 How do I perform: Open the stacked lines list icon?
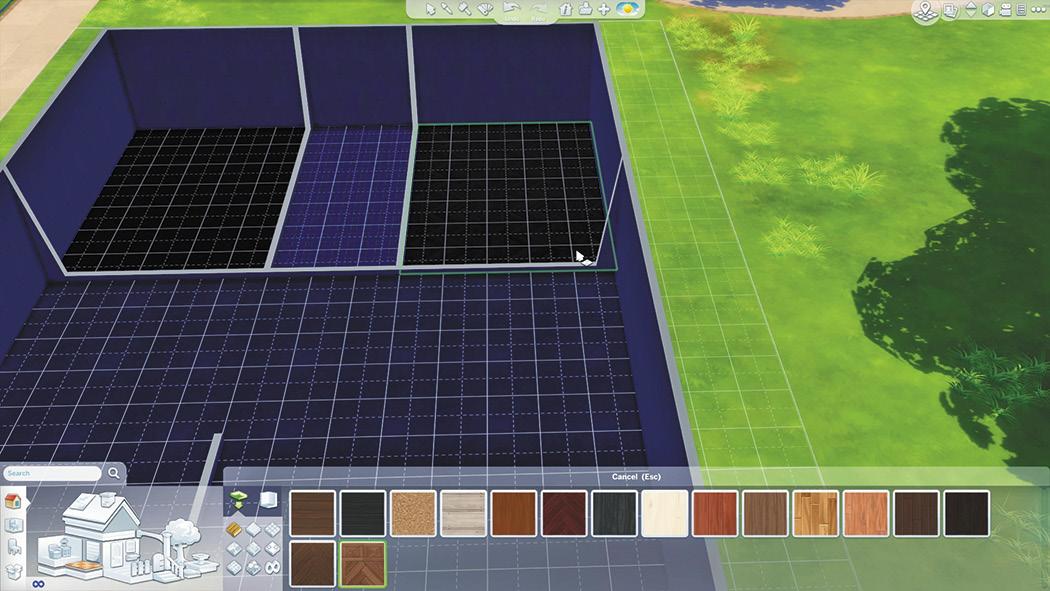click(x=1021, y=10)
